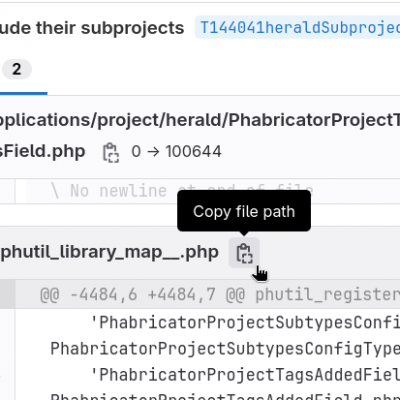The width and height of the screenshot is (400, 400).
Task: Open the T144041heraldSubproje branch link
Action: (x=299, y=27)
